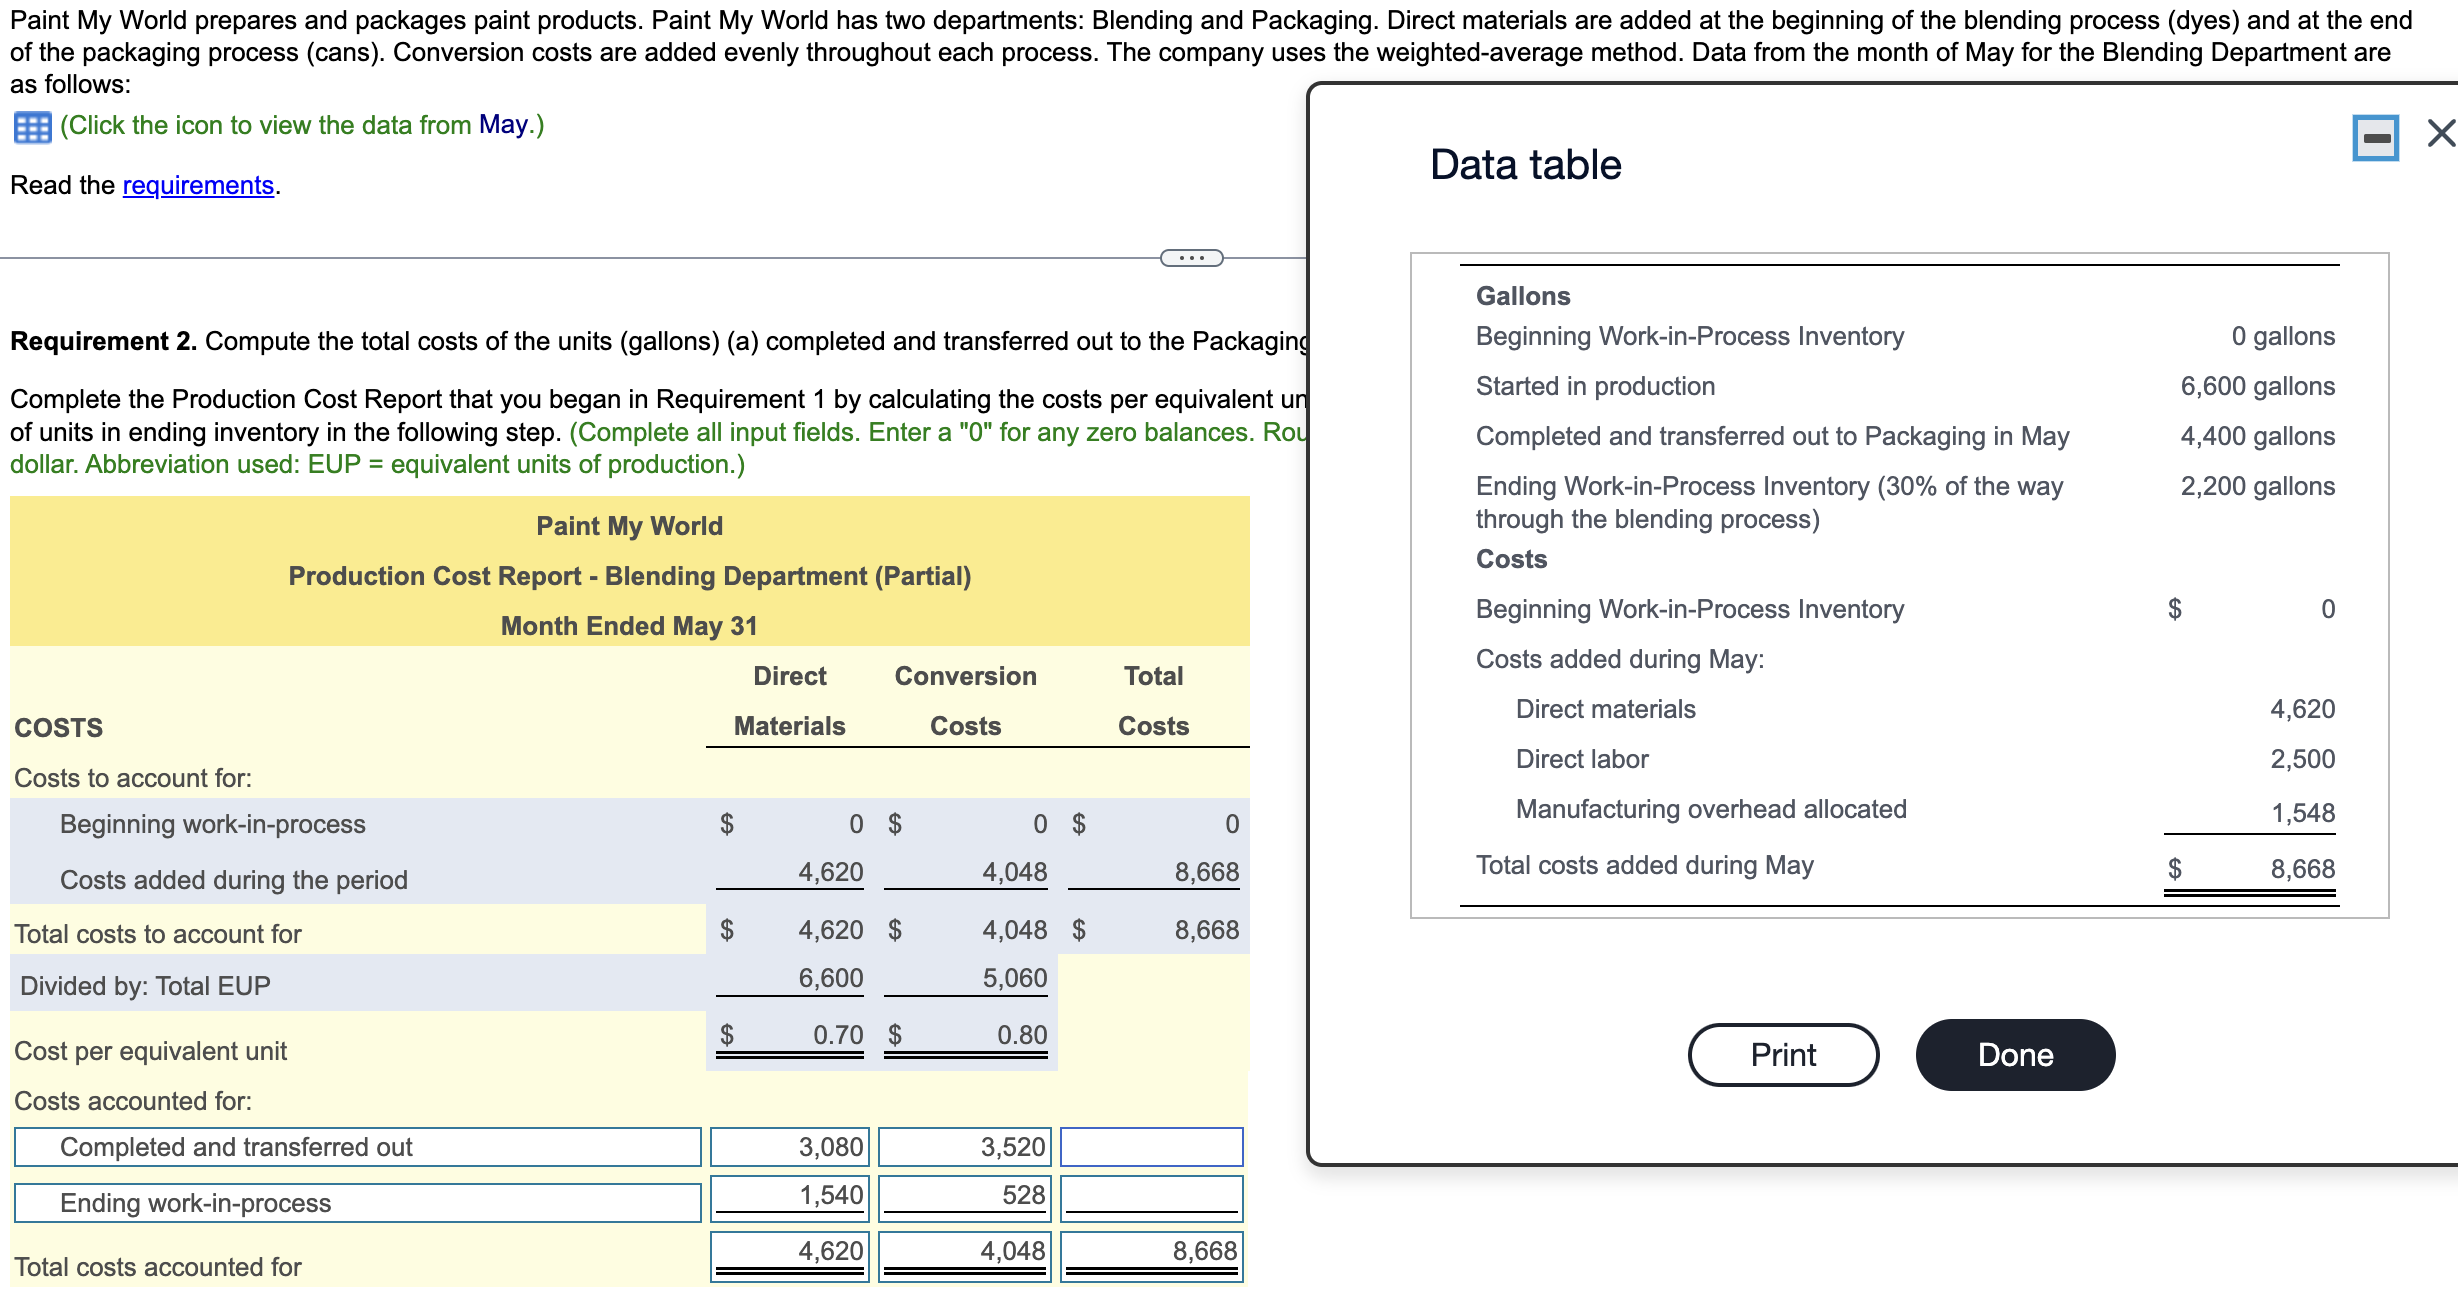This screenshot has height=1298, width=2458.
Task: Select the 528 ending work-in-process conversion field
Action: [963, 1196]
